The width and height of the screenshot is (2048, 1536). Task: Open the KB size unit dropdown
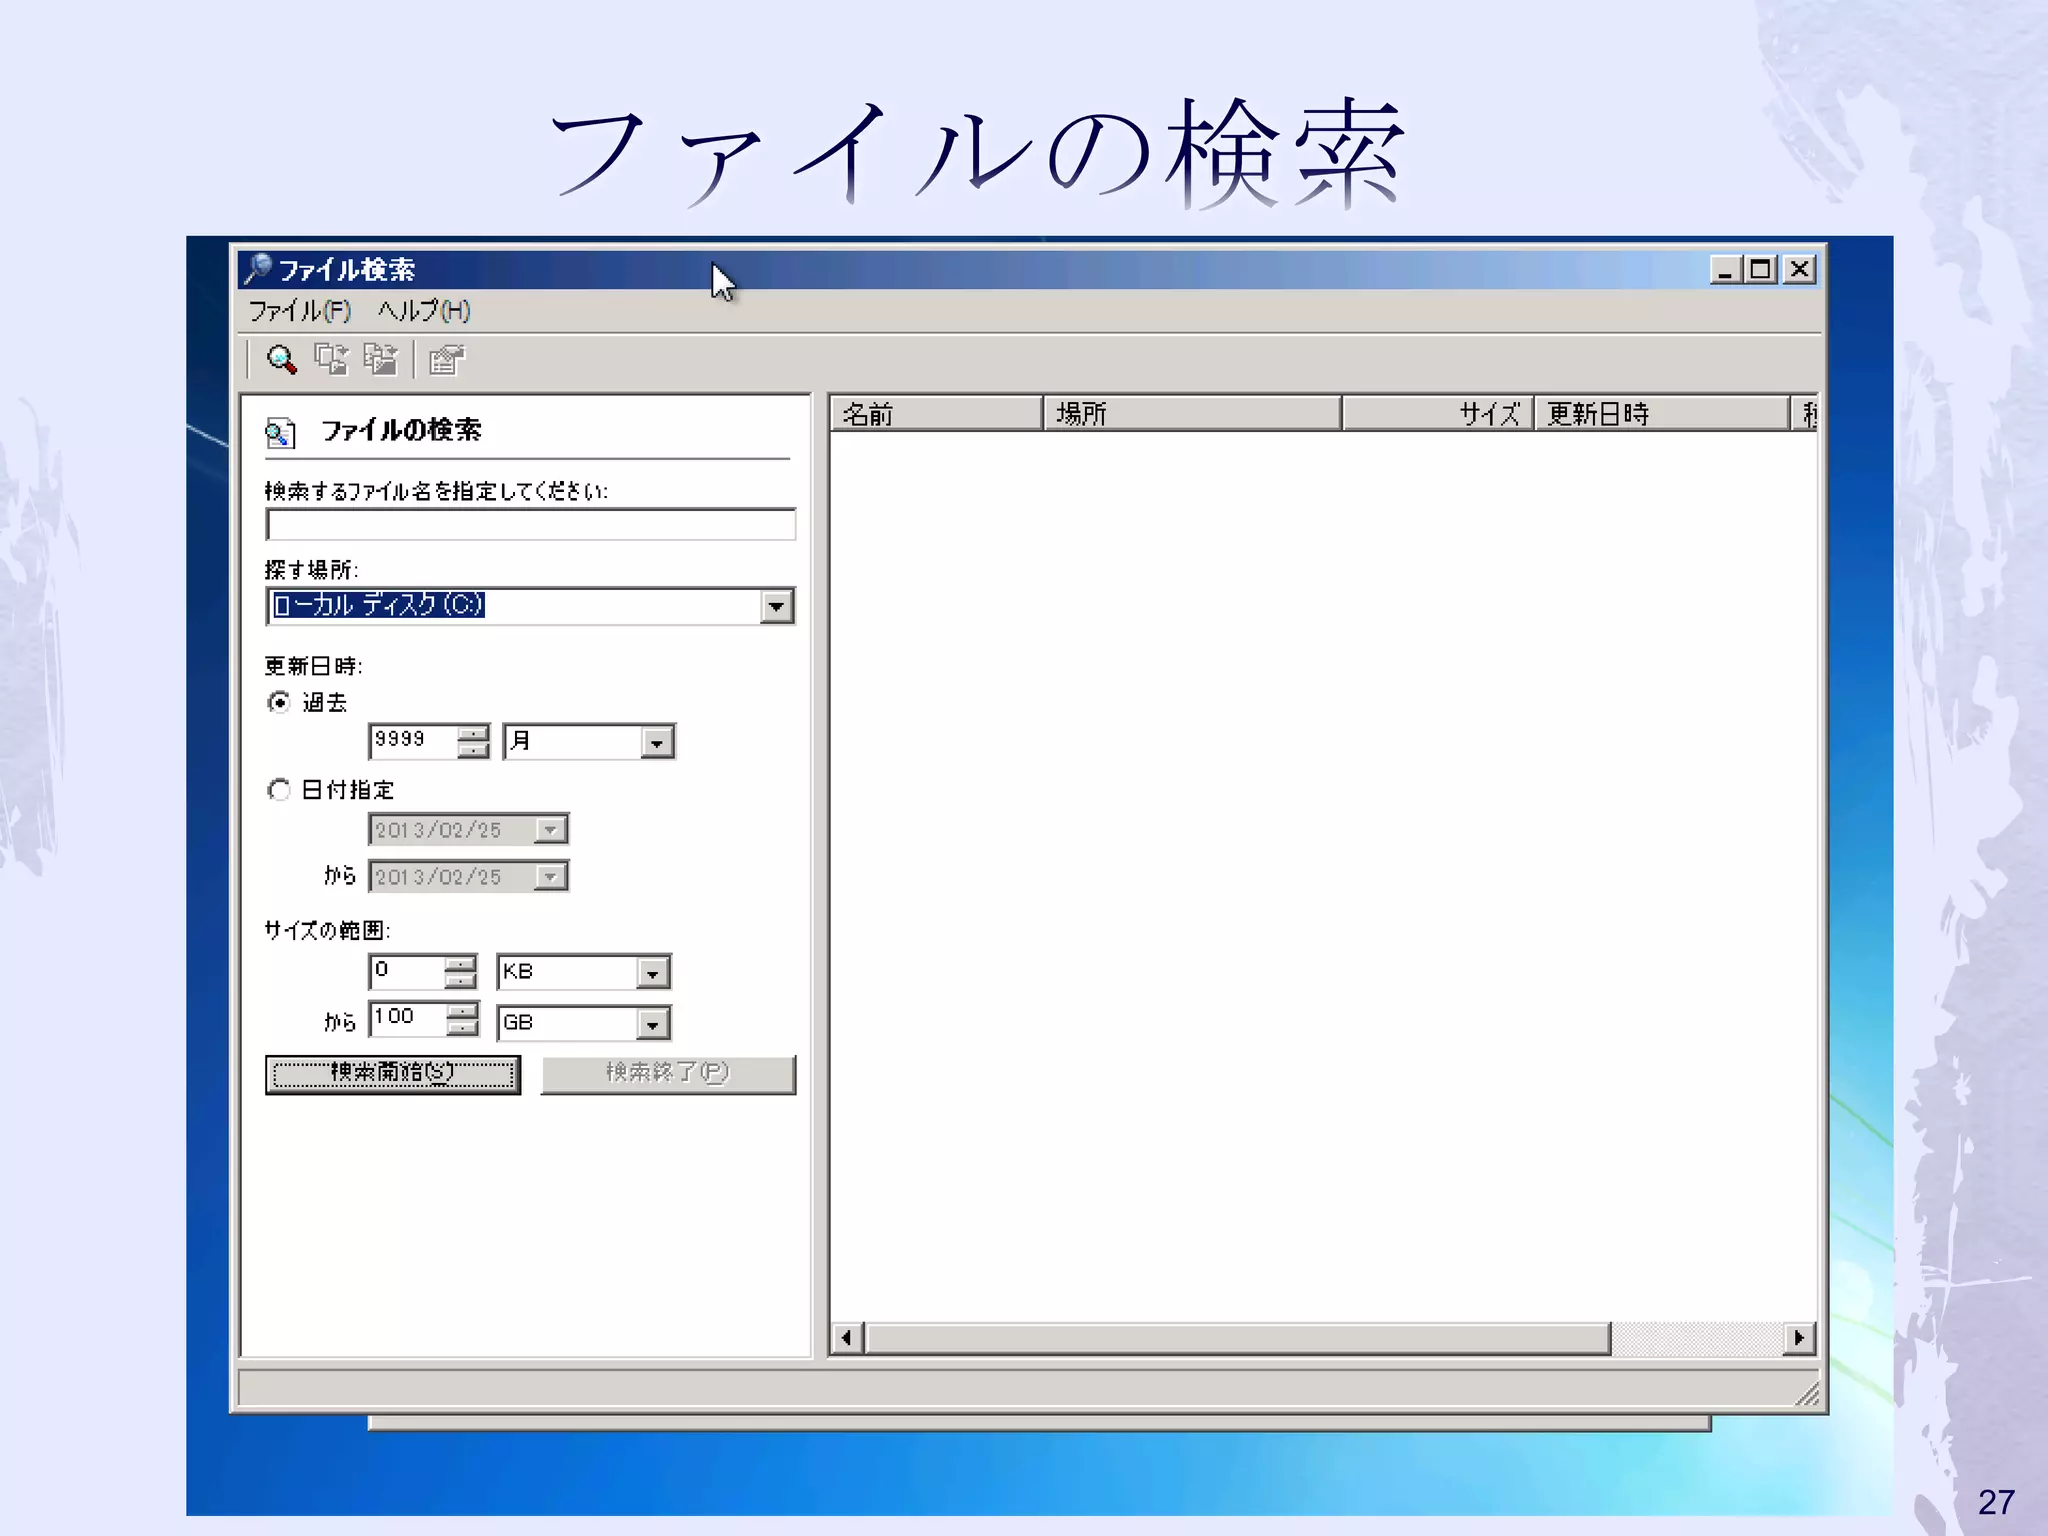pyautogui.click(x=652, y=972)
